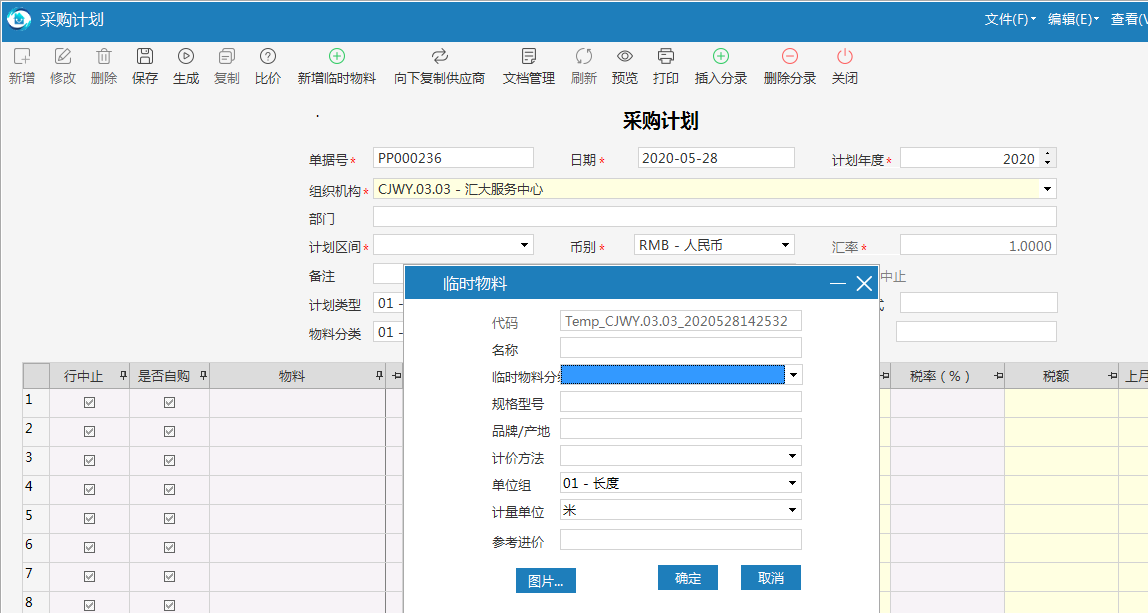Click the 参考进价 input field

(x=681, y=540)
